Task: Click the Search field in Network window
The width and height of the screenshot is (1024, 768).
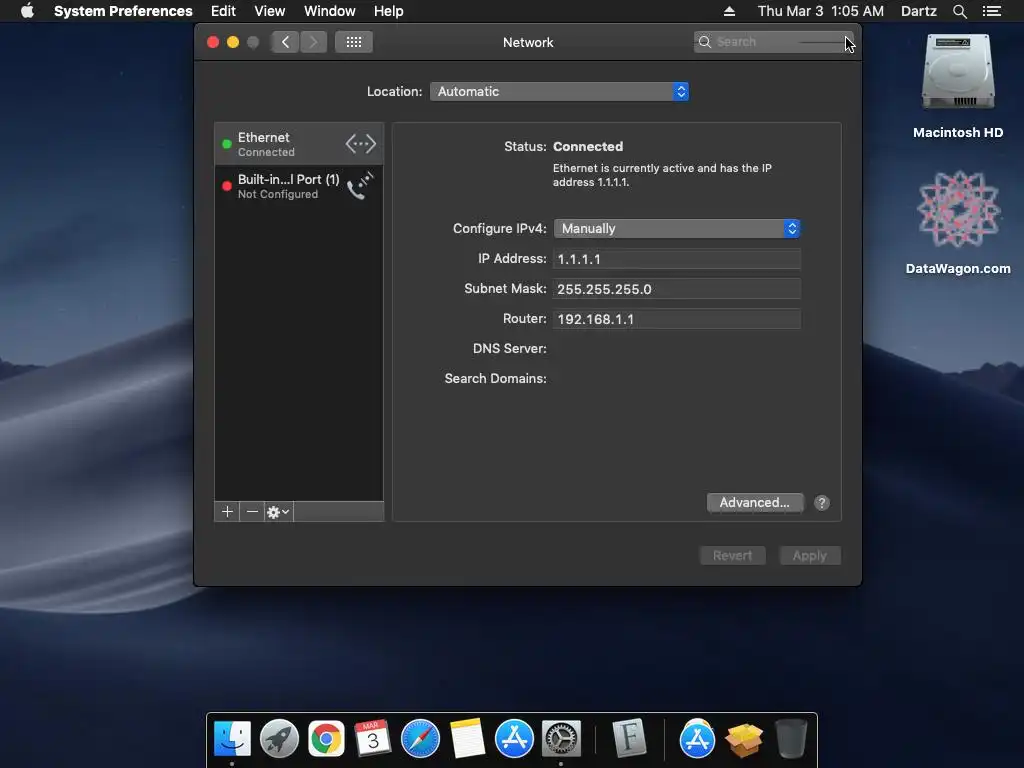Action: point(773,42)
